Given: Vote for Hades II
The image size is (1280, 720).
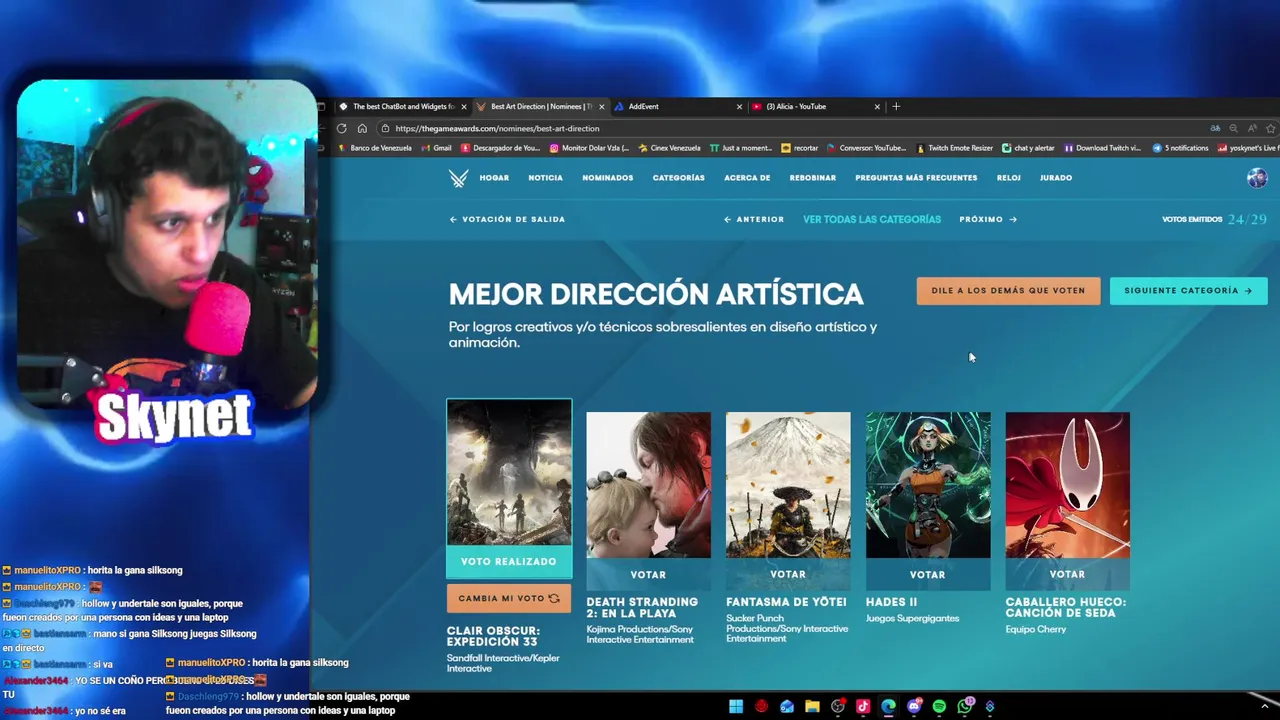Looking at the screenshot, I should click(x=927, y=575).
